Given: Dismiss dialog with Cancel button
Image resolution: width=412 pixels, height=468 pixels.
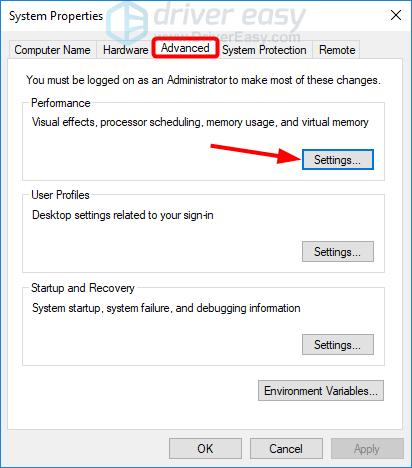Looking at the screenshot, I should point(286,449).
